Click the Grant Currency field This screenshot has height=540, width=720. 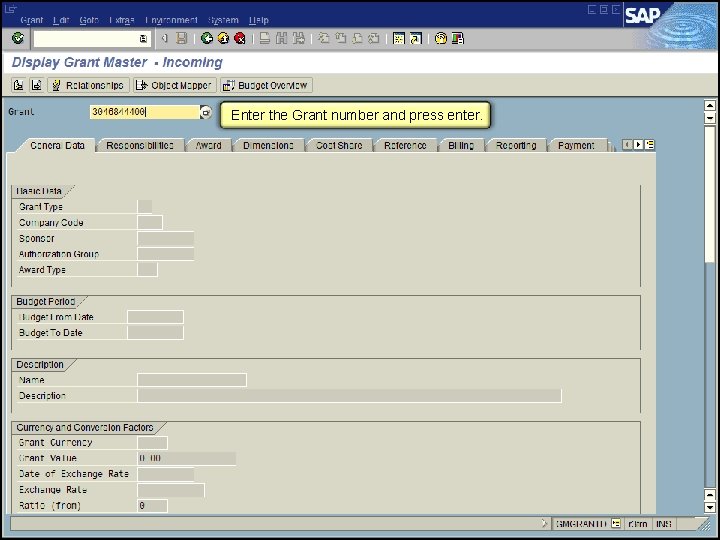(152, 443)
